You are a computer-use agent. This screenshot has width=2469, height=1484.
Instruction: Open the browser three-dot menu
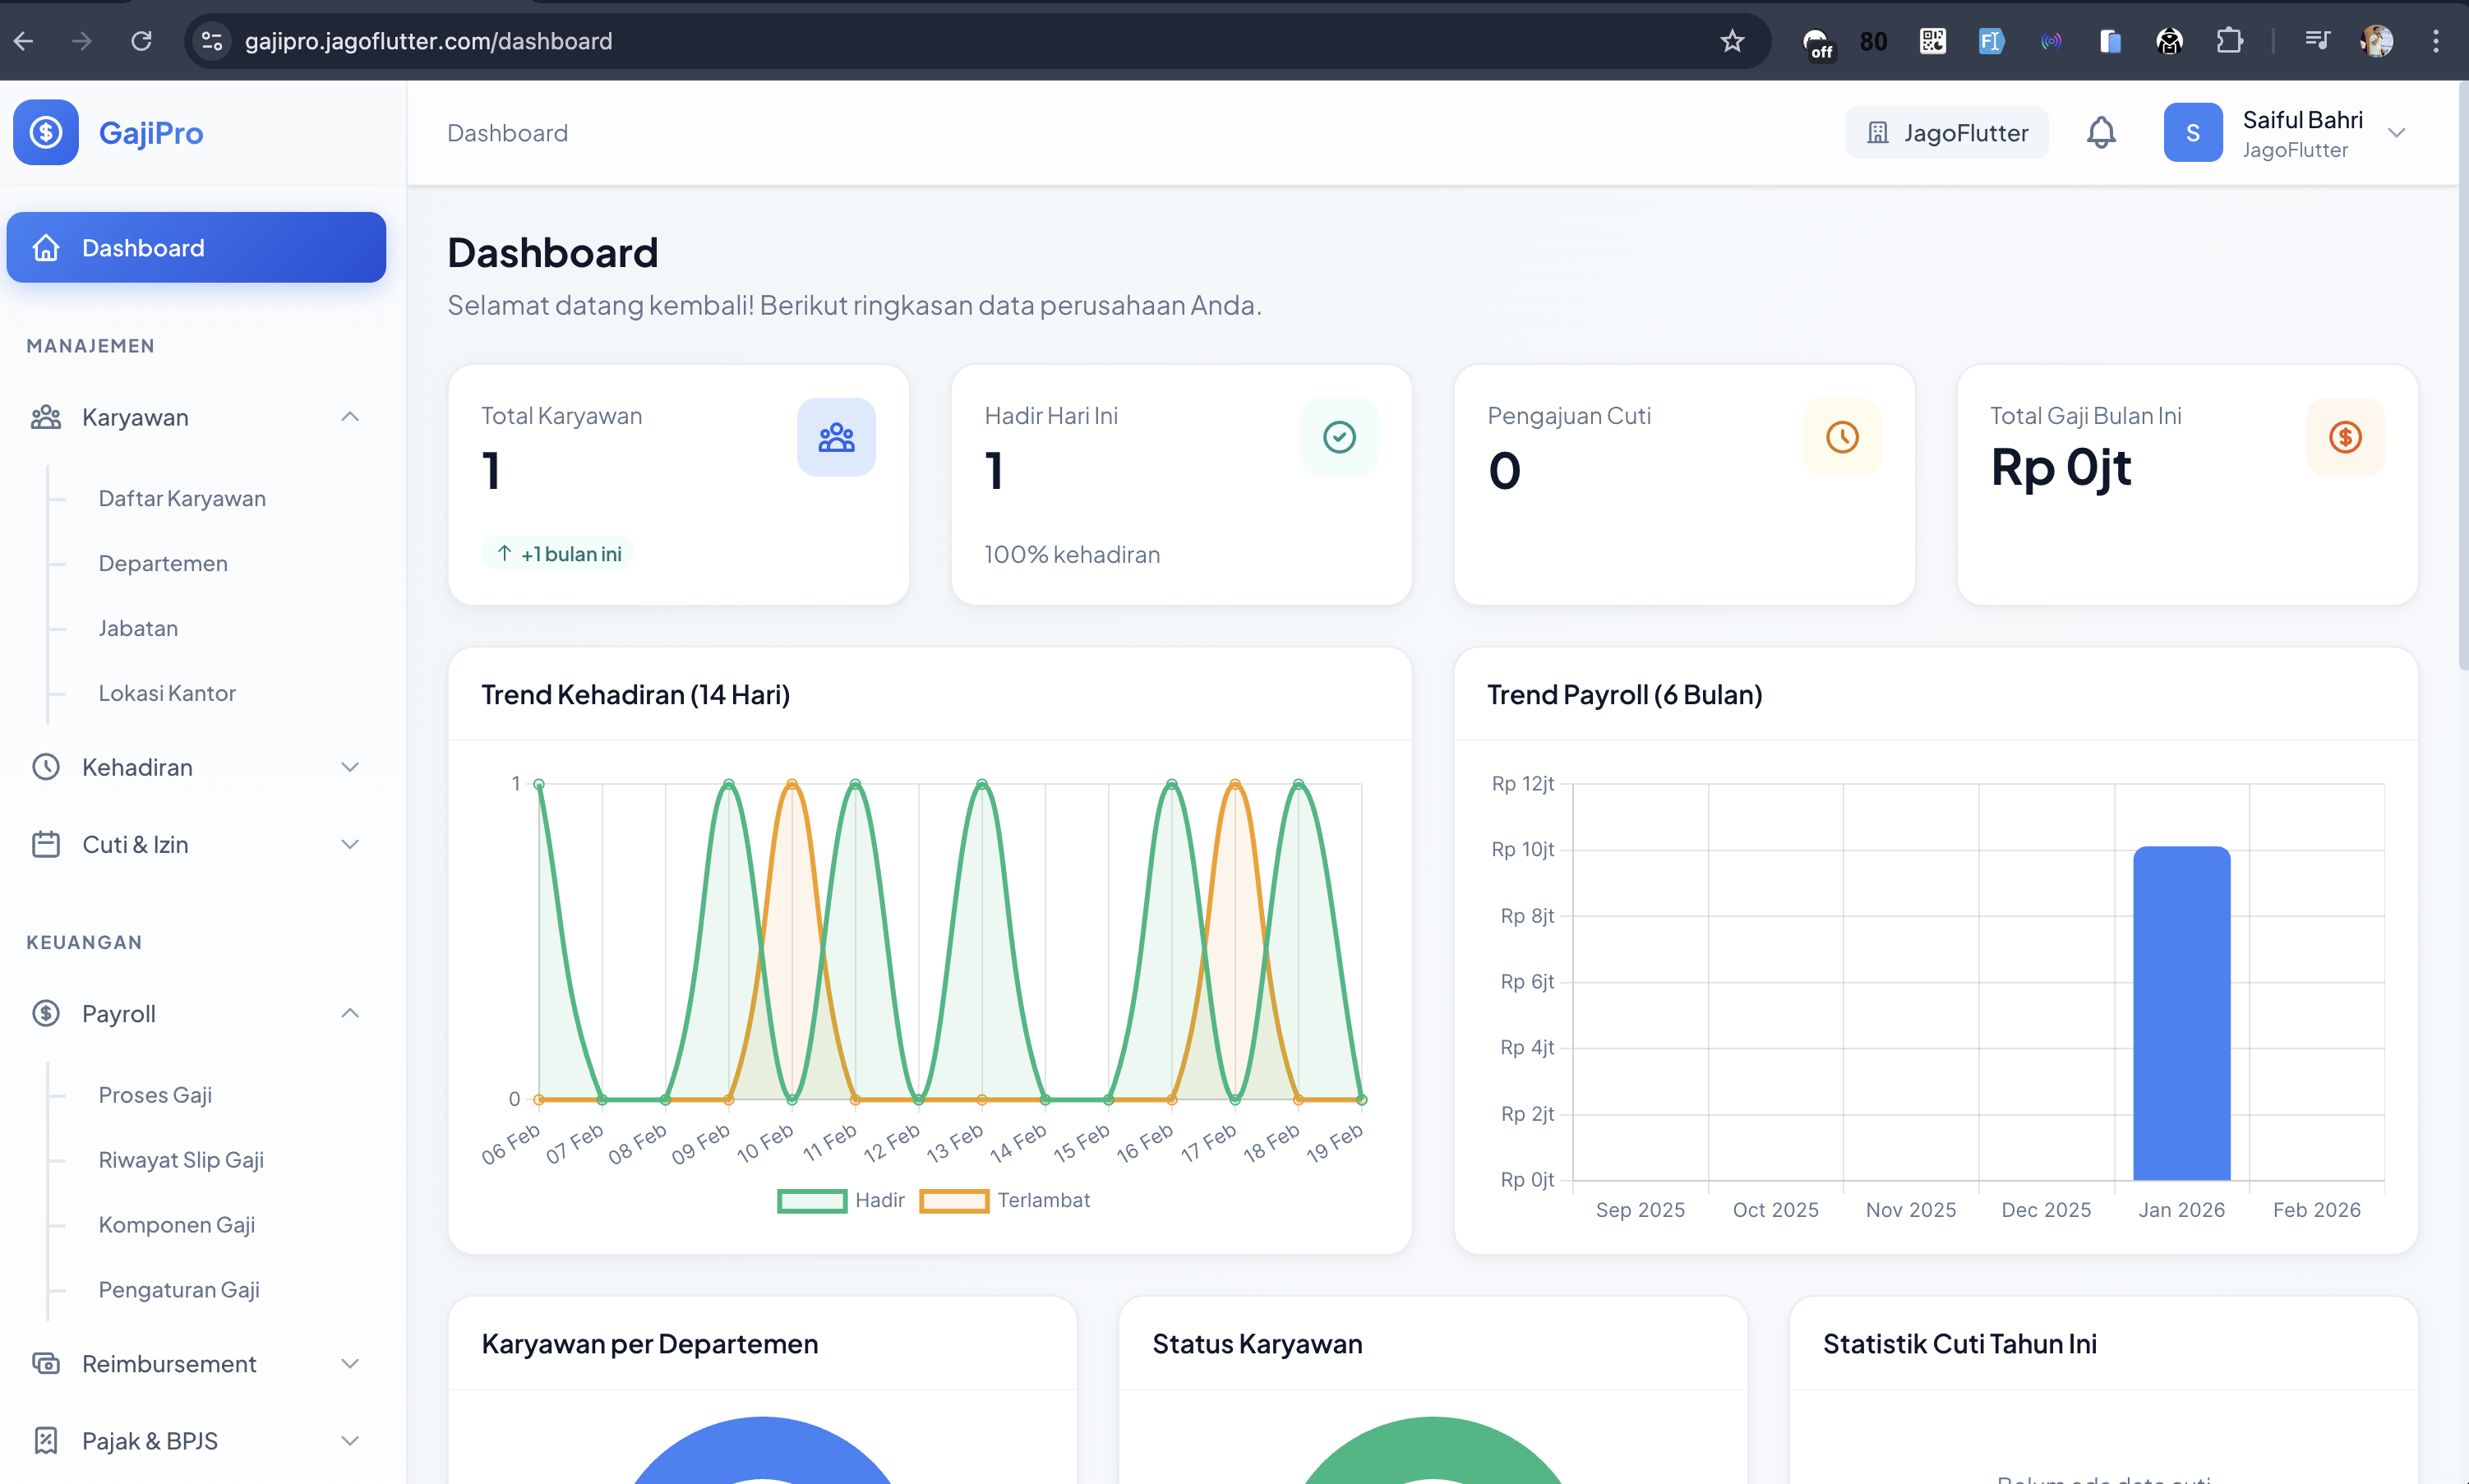tap(2436, 41)
